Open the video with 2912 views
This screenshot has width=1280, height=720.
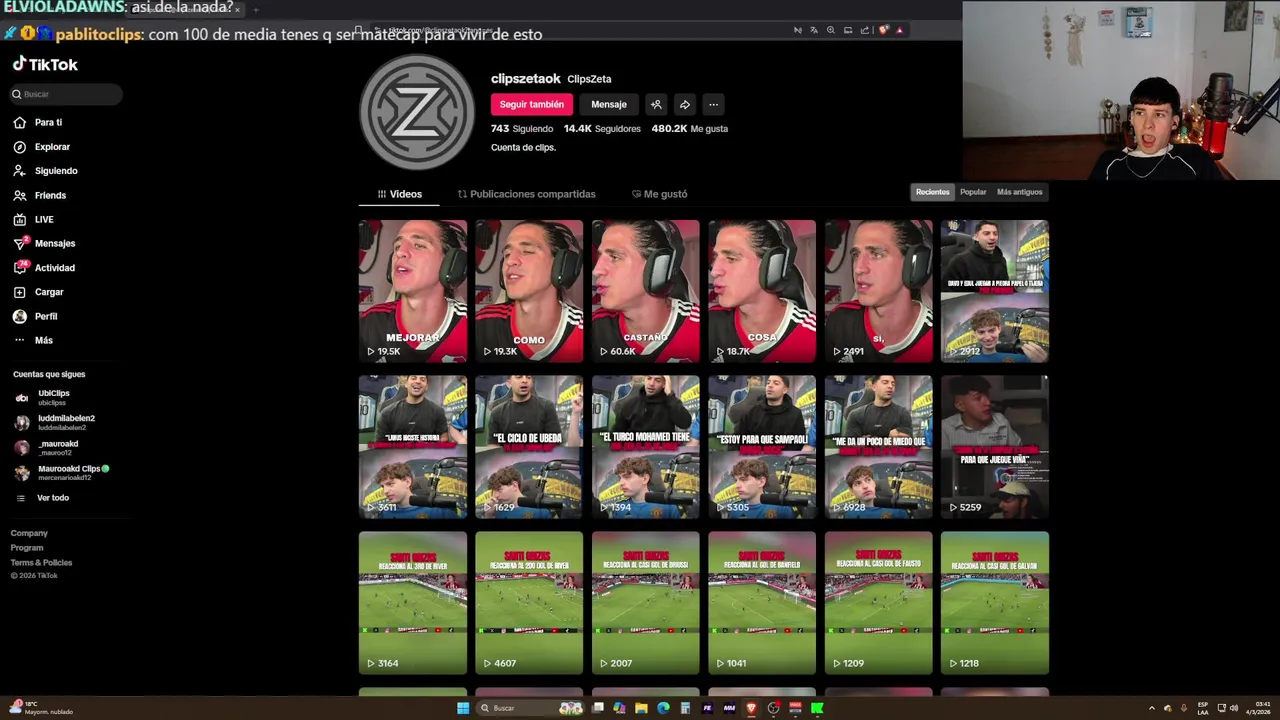point(995,291)
